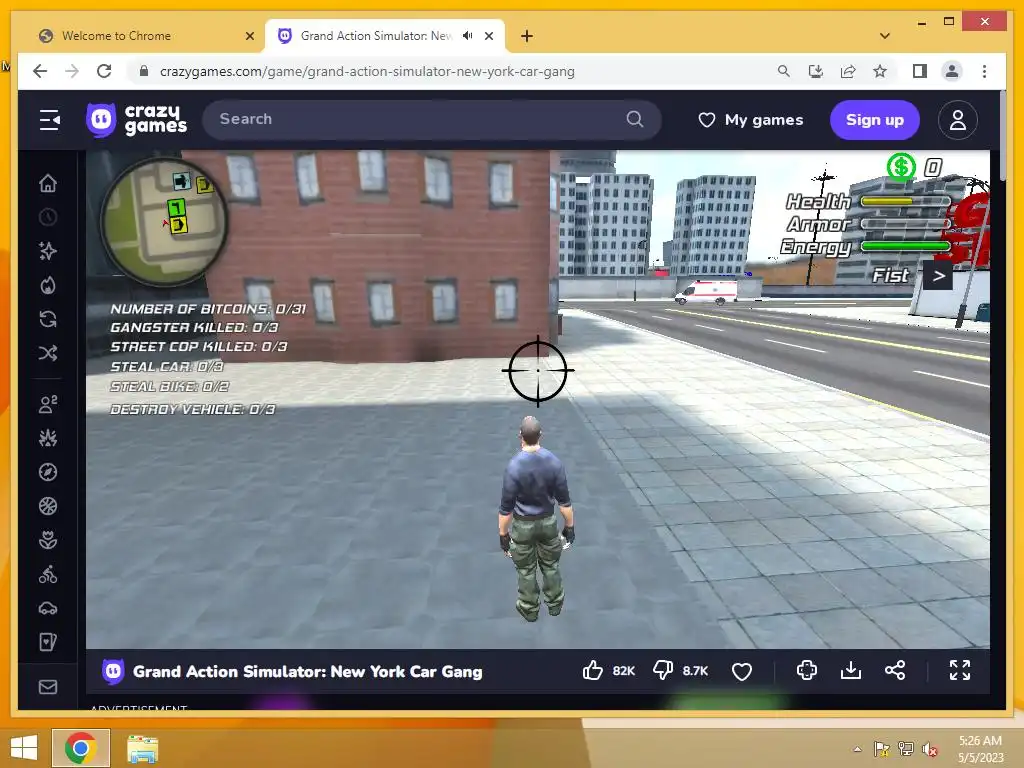Viewport: 1024px width, 768px height.
Task: Add game to favorites with heart icon
Action: coord(742,671)
